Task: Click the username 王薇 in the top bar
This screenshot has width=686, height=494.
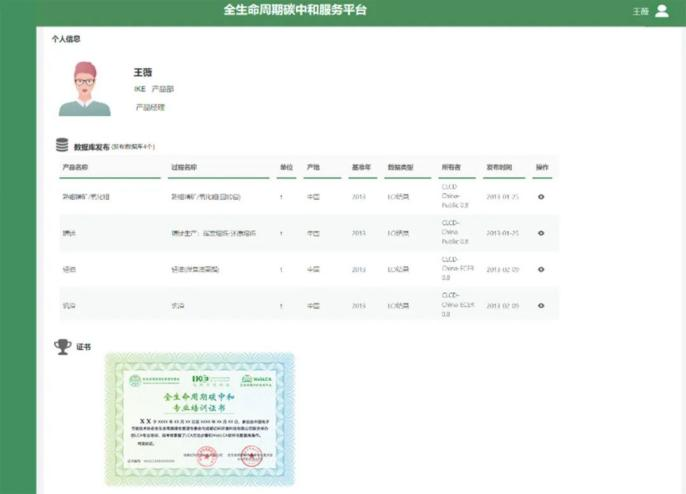Action: [x=640, y=11]
